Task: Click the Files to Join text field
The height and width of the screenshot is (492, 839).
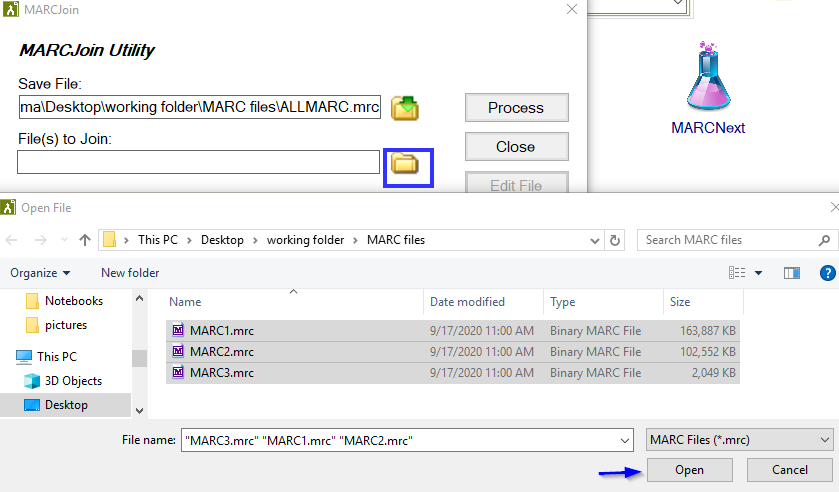Action: coord(198,162)
